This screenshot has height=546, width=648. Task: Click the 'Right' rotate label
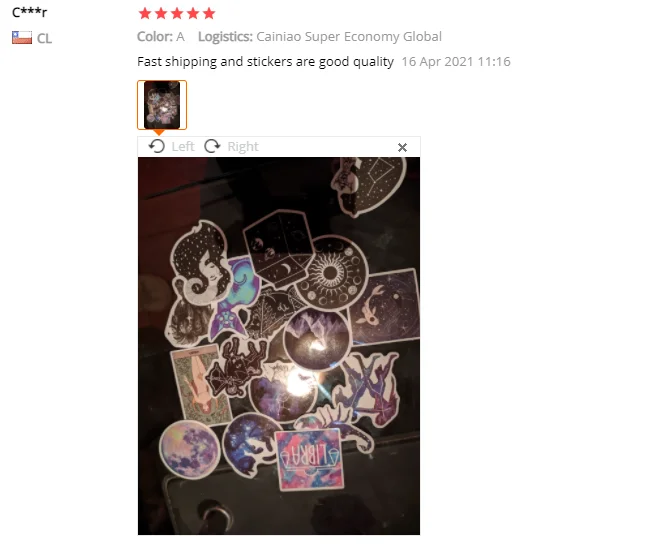pyautogui.click(x=243, y=147)
